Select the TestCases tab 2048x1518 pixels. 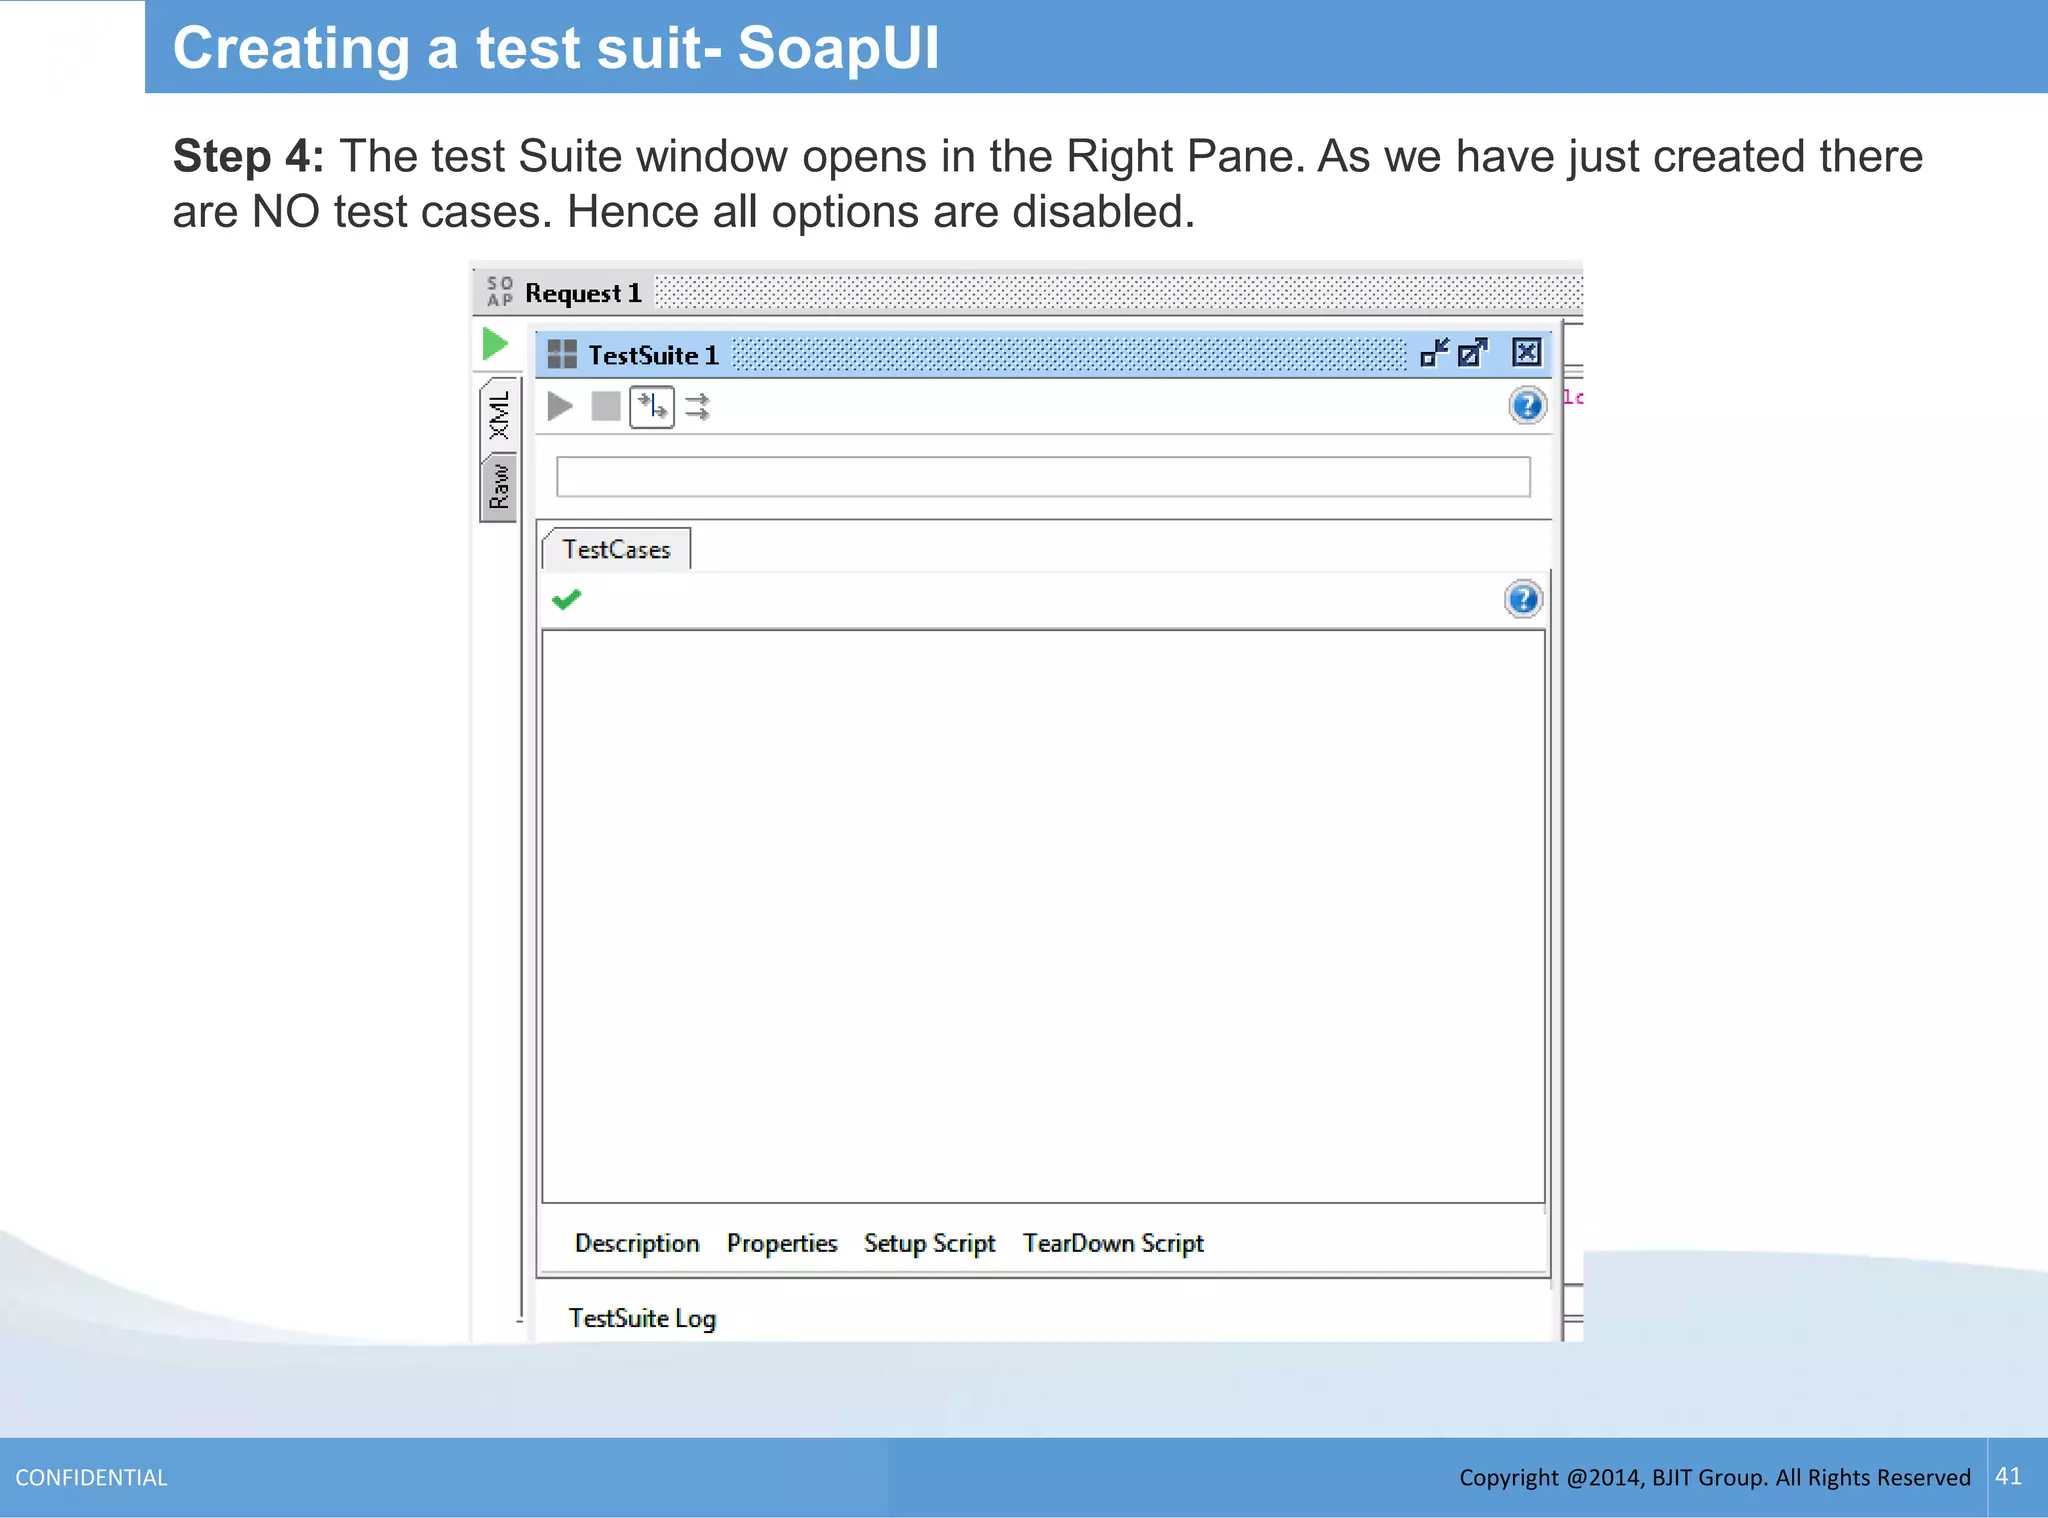(x=616, y=549)
